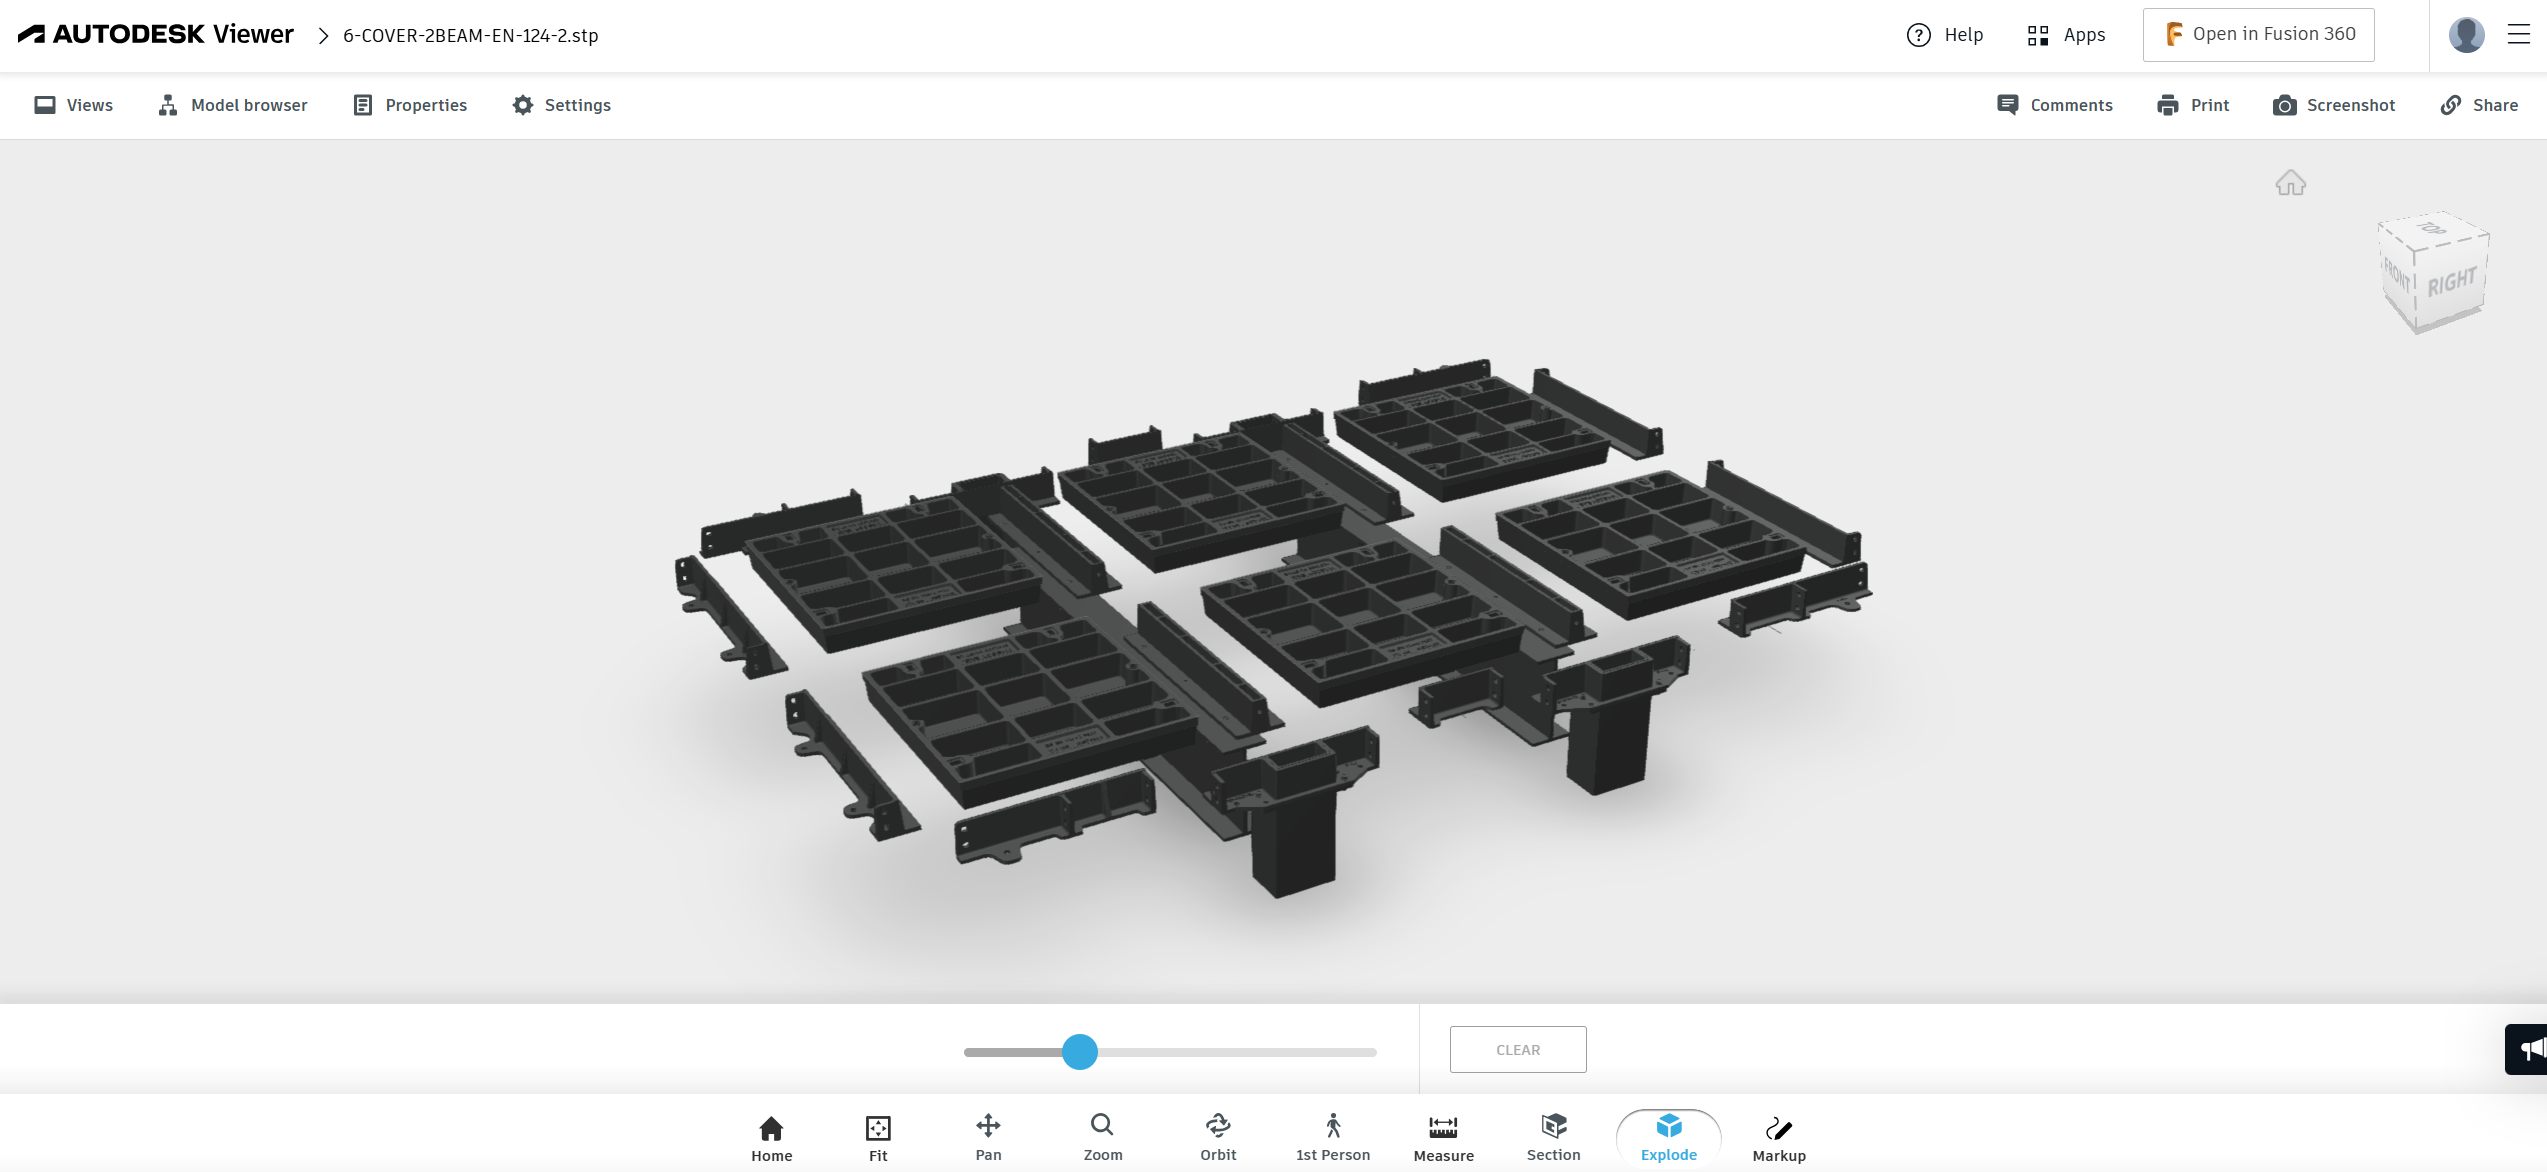
Task: Fit model to view
Action: (x=877, y=1137)
